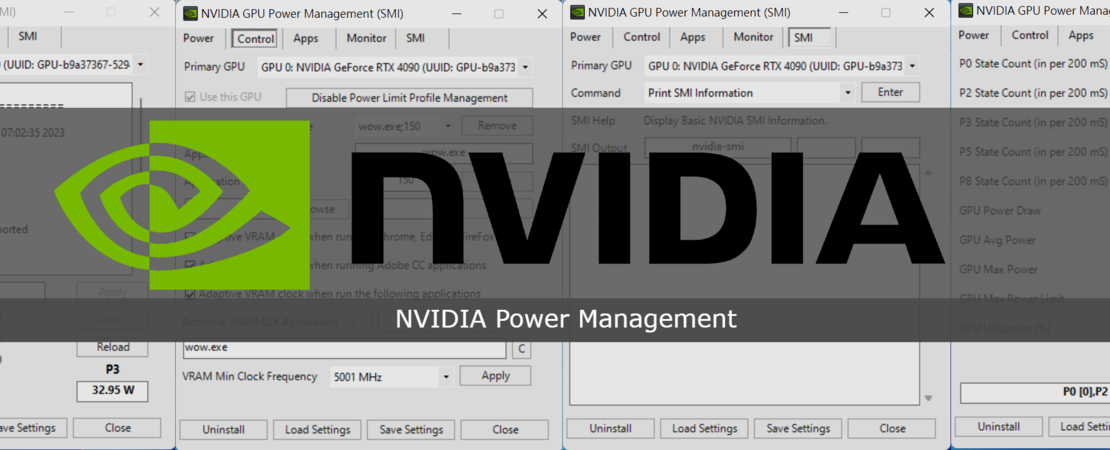Open GPU dropdown arrow in leftmost window
The image size is (1110, 450).
pos(140,65)
